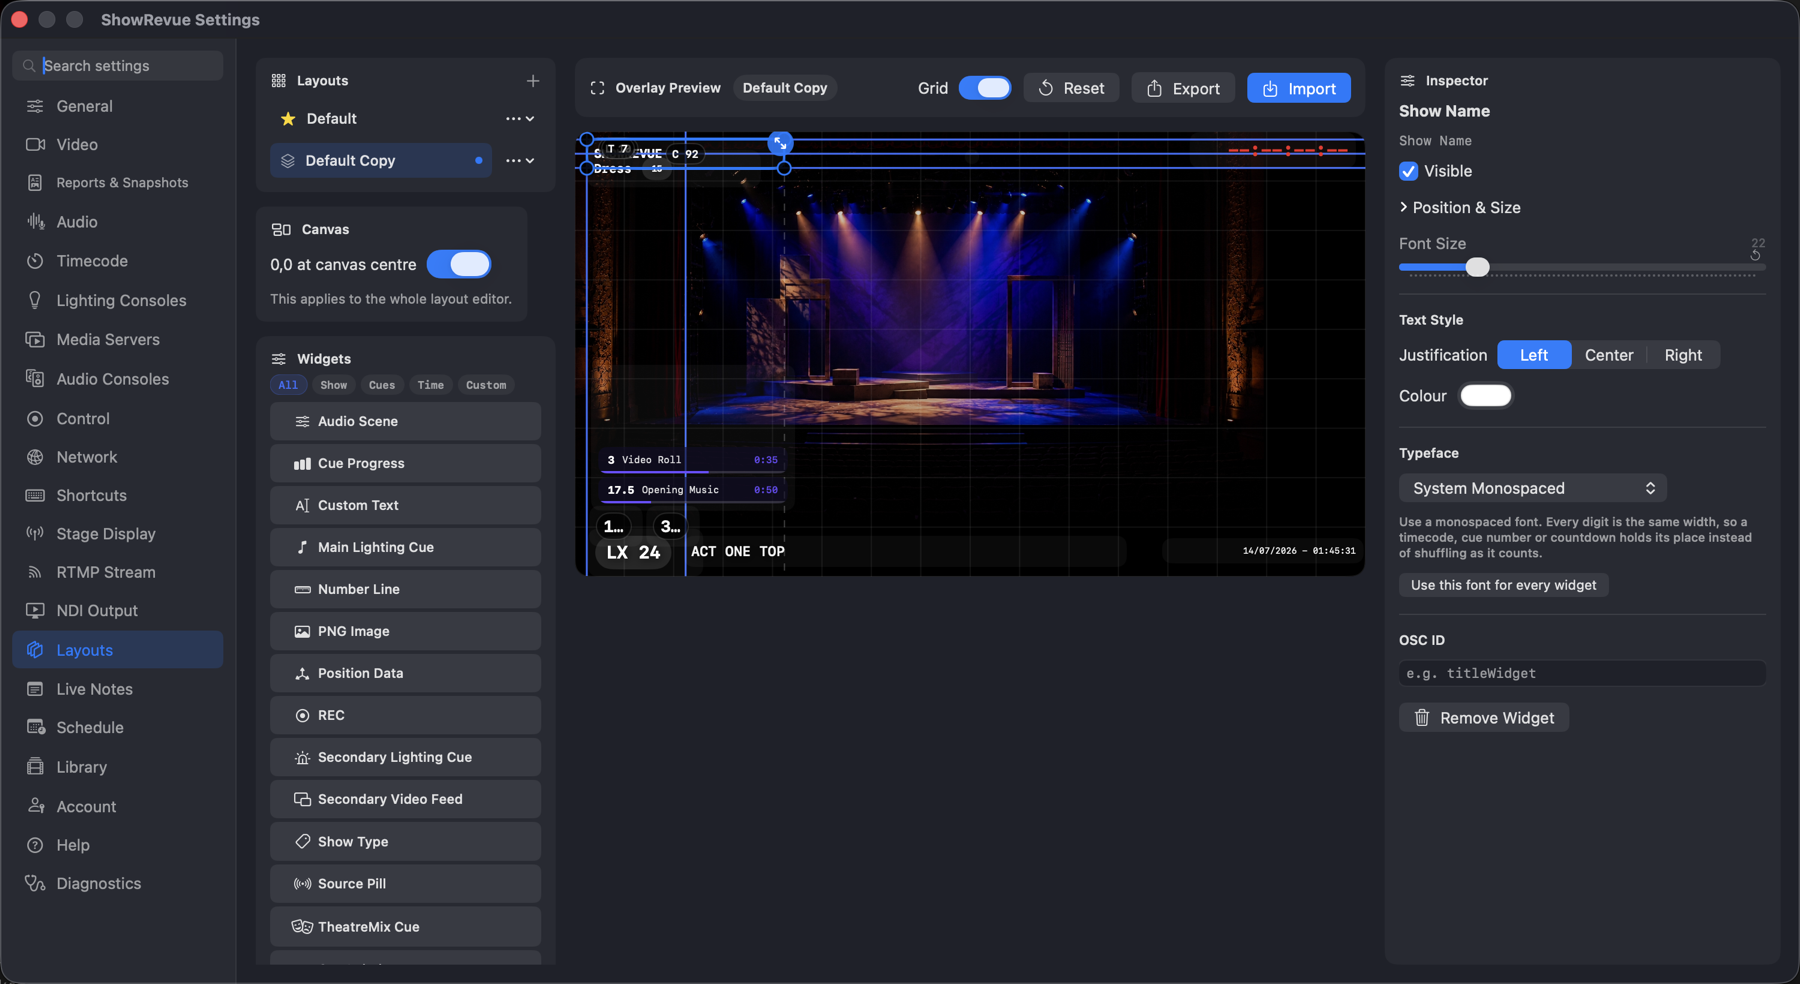Select the LX 24 widget in preview
Viewport: 1800px width, 984px height.
coord(634,552)
